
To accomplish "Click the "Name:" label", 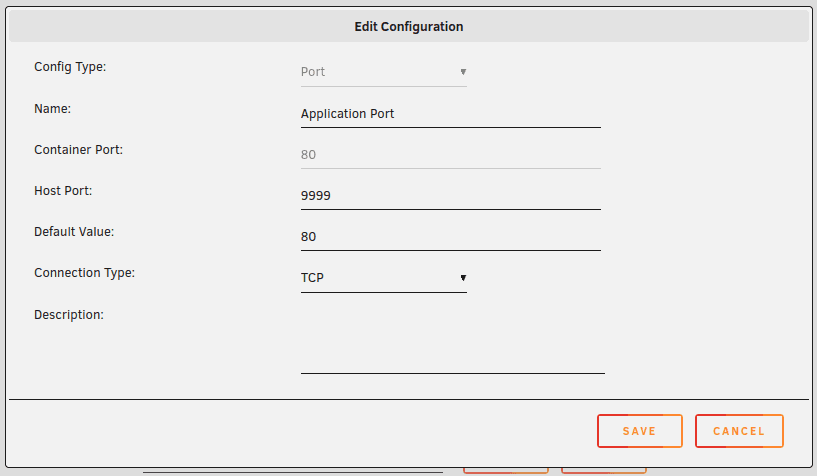I will click(53, 108).
